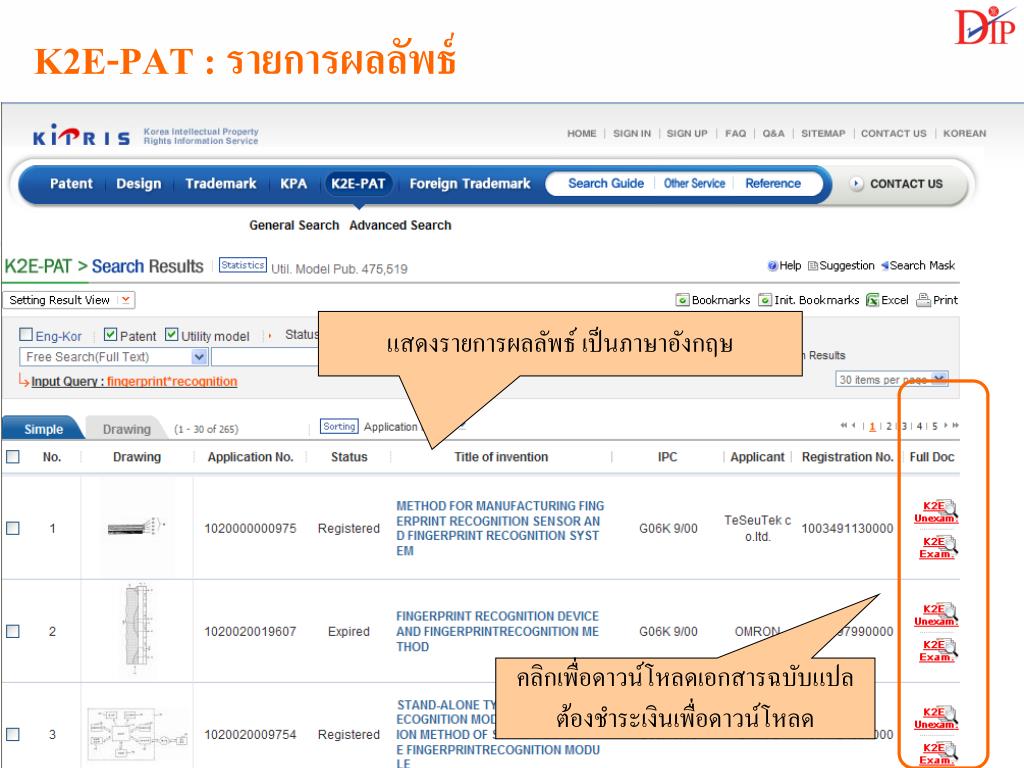Go to results page 5
This screenshot has width=1024, height=768.
(x=935, y=426)
